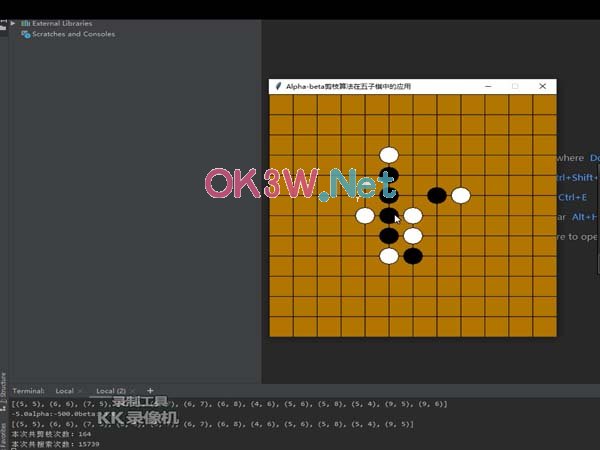Click the Scratches and Consoles icon
This screenshot has width=600, height=450.
point(26,34)
